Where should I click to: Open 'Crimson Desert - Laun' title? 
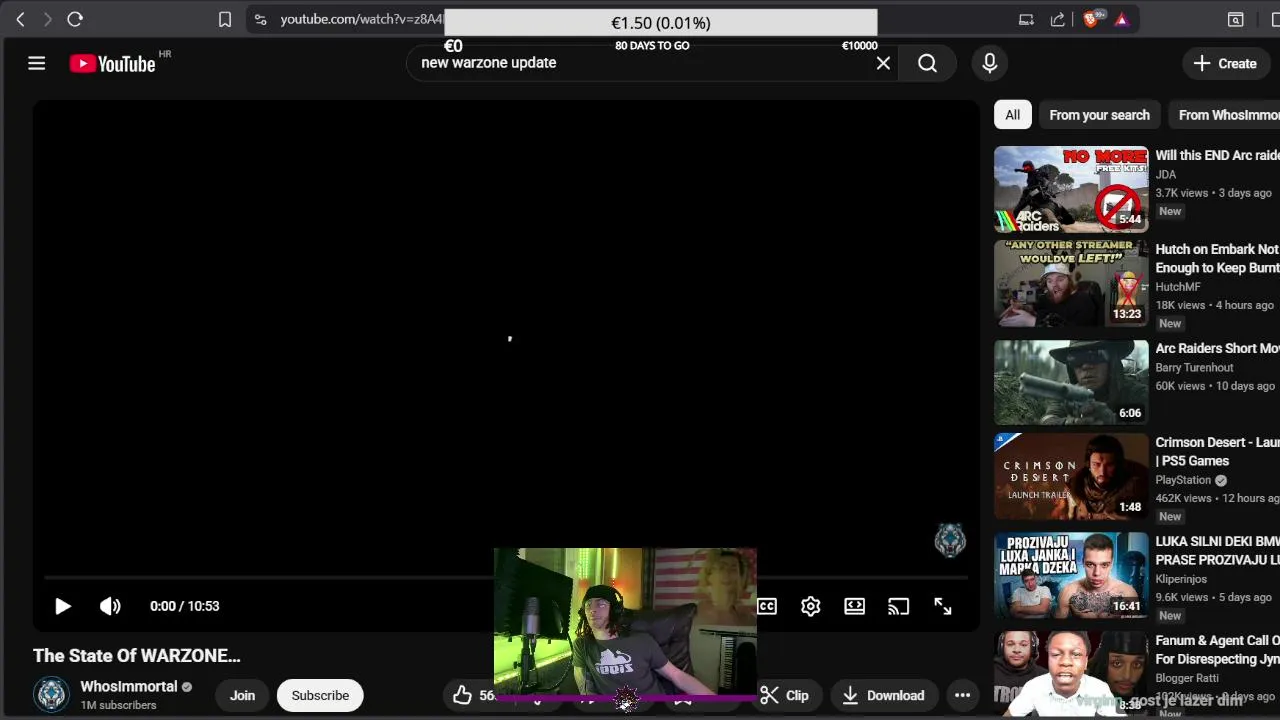1217,451
